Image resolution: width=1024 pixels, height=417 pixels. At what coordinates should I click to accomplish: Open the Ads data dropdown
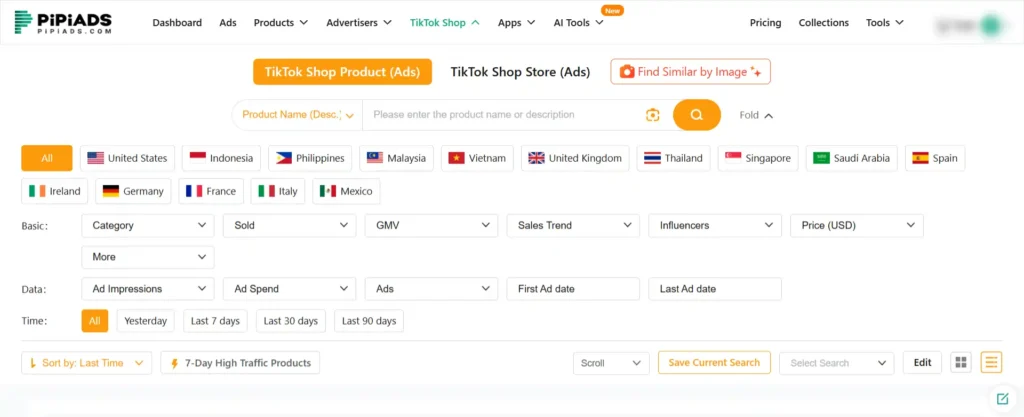click(432, 288)
